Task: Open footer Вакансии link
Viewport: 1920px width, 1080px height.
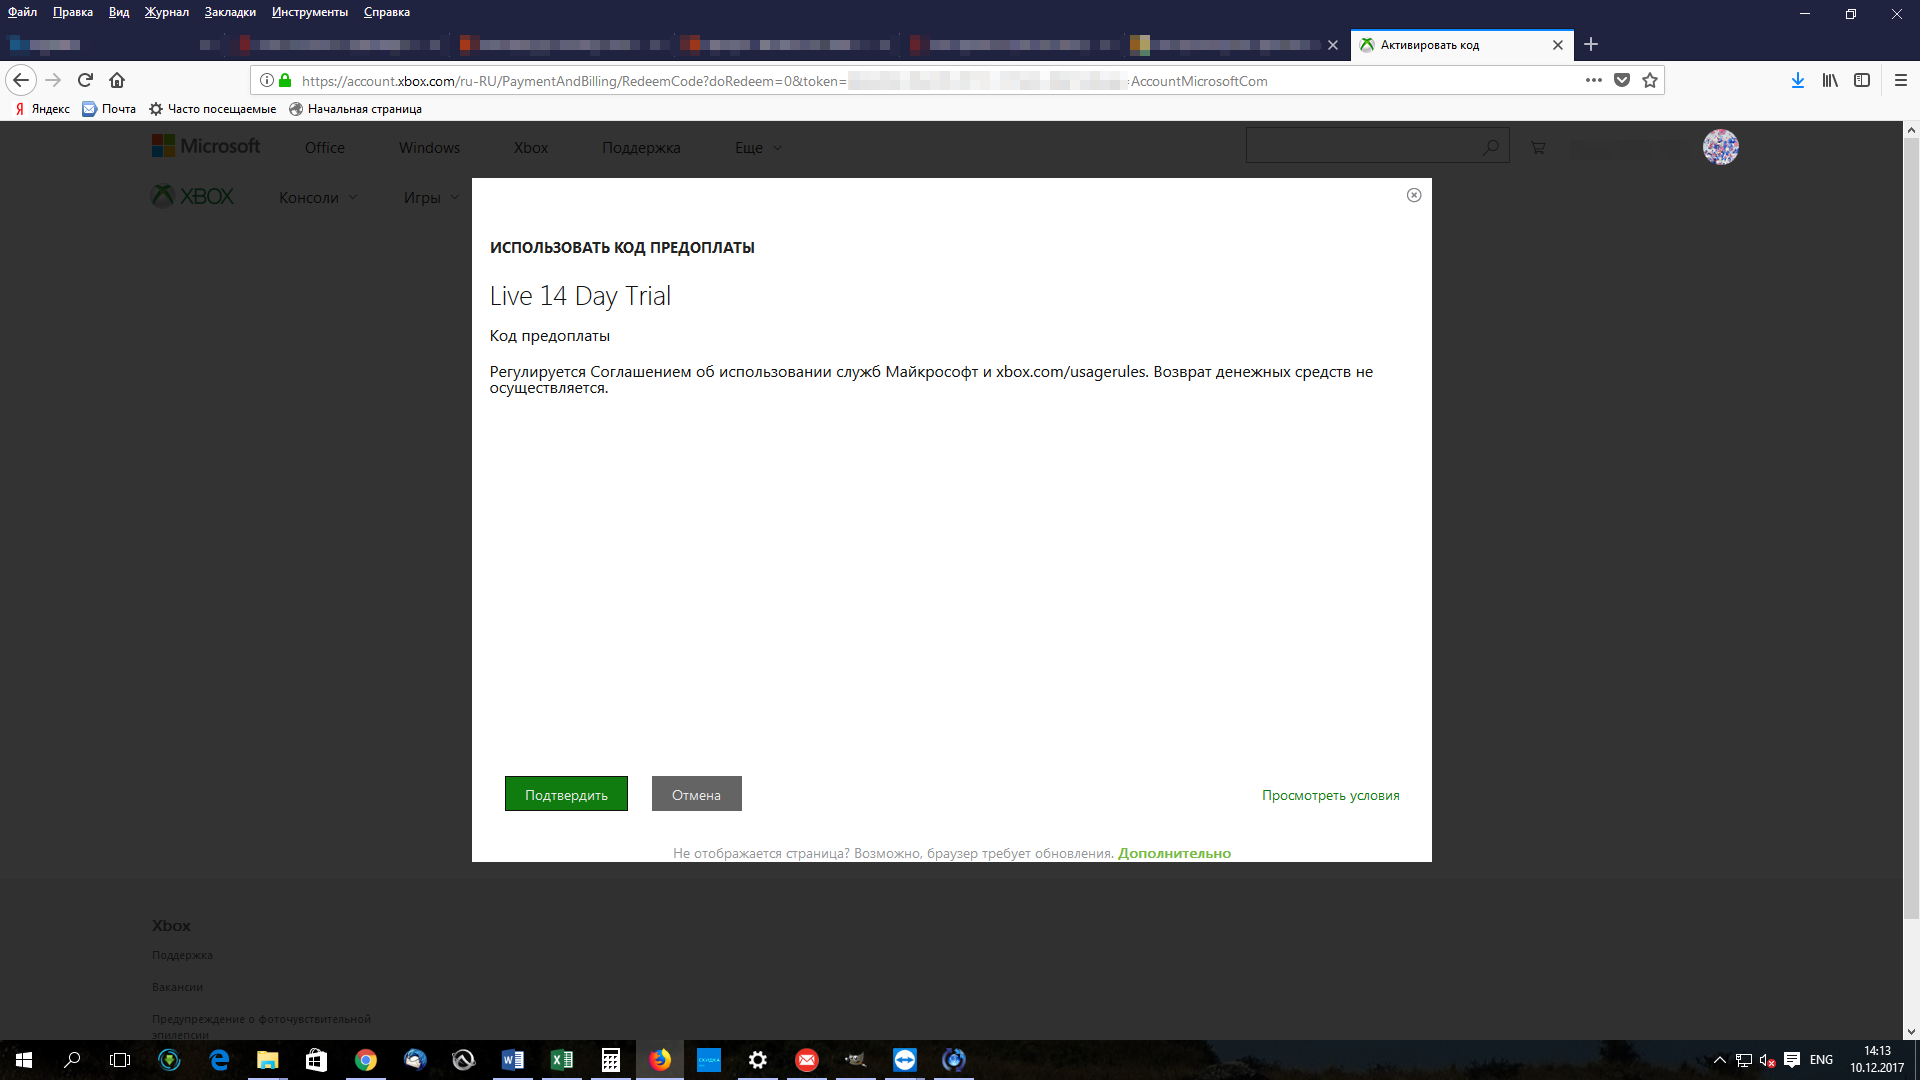Action: pos(177,987)
